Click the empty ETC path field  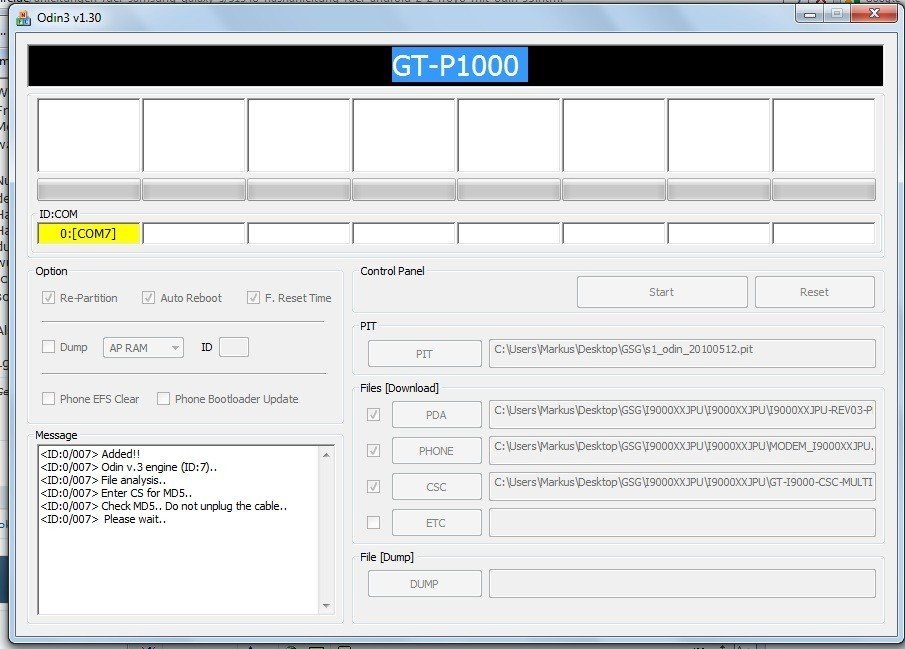[682, 523]
